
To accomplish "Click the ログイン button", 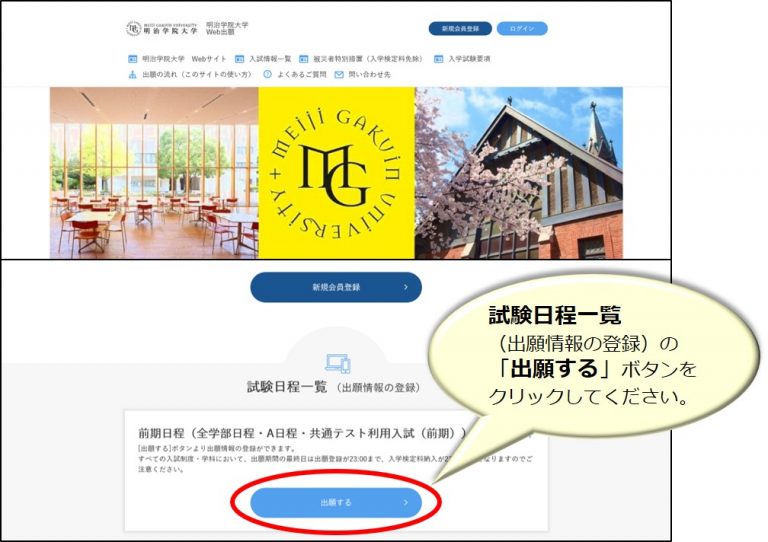I will coord(522,28).
